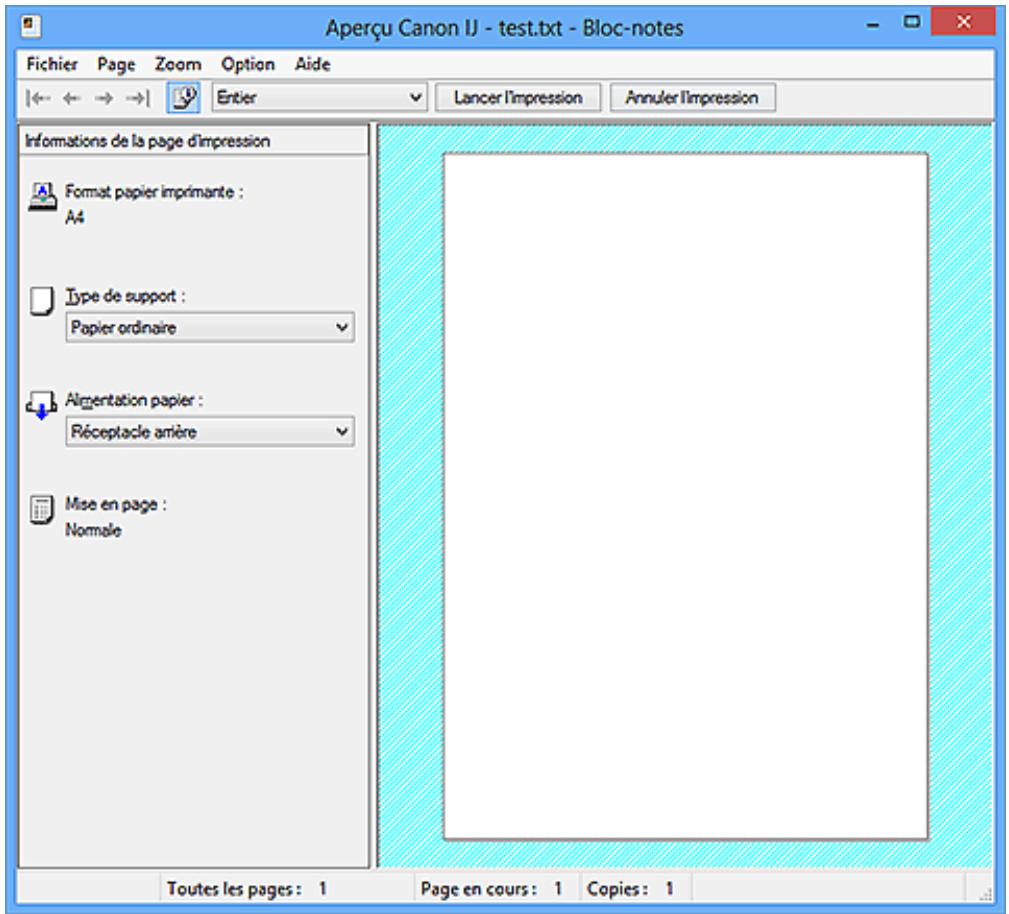Go to the first page arrow icon
1009x914 pixels.
click(36, 98)
